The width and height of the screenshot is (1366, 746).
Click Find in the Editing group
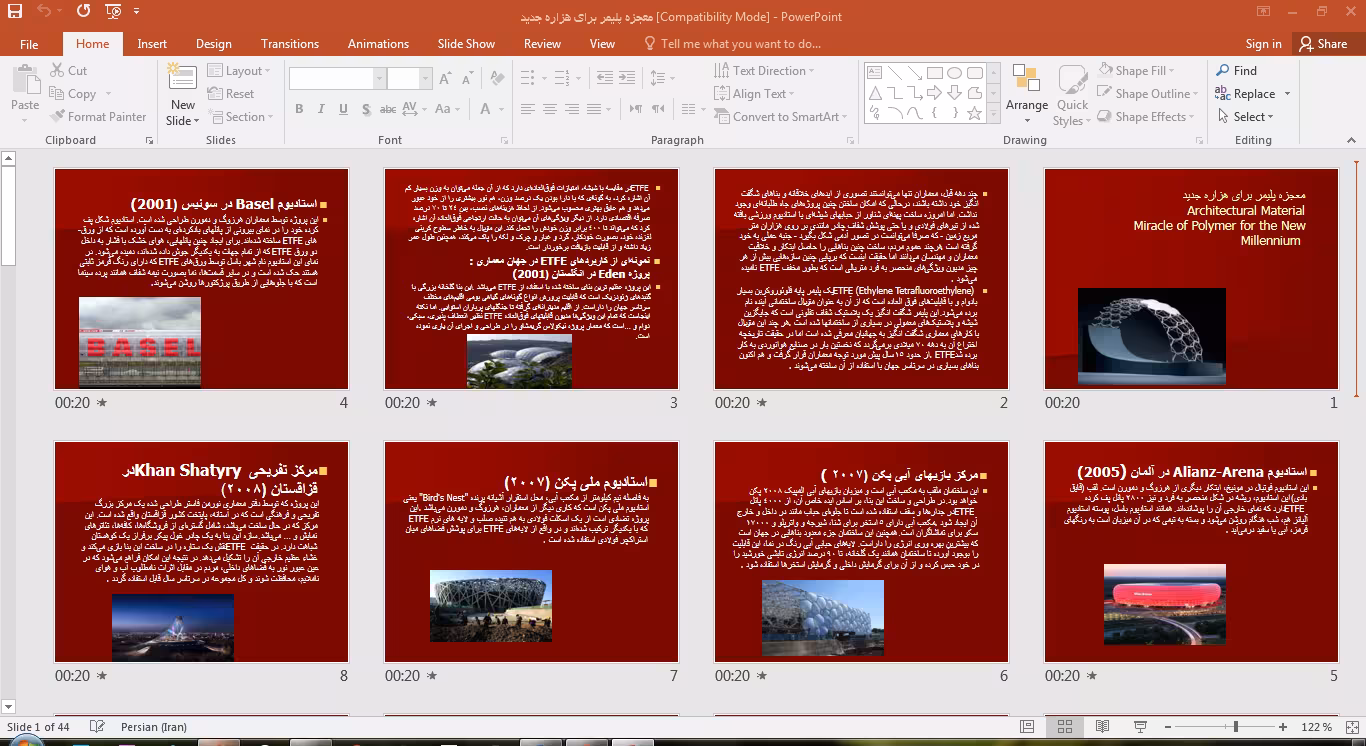point(1236,71)
